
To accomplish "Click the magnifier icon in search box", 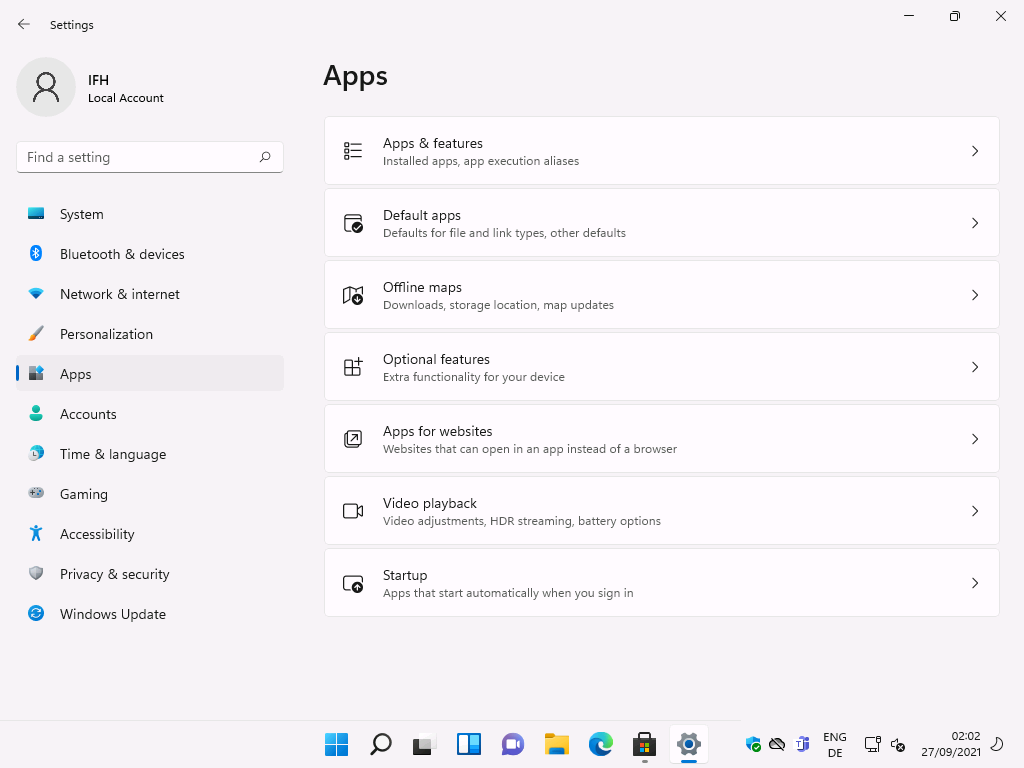I will point(264,157).
